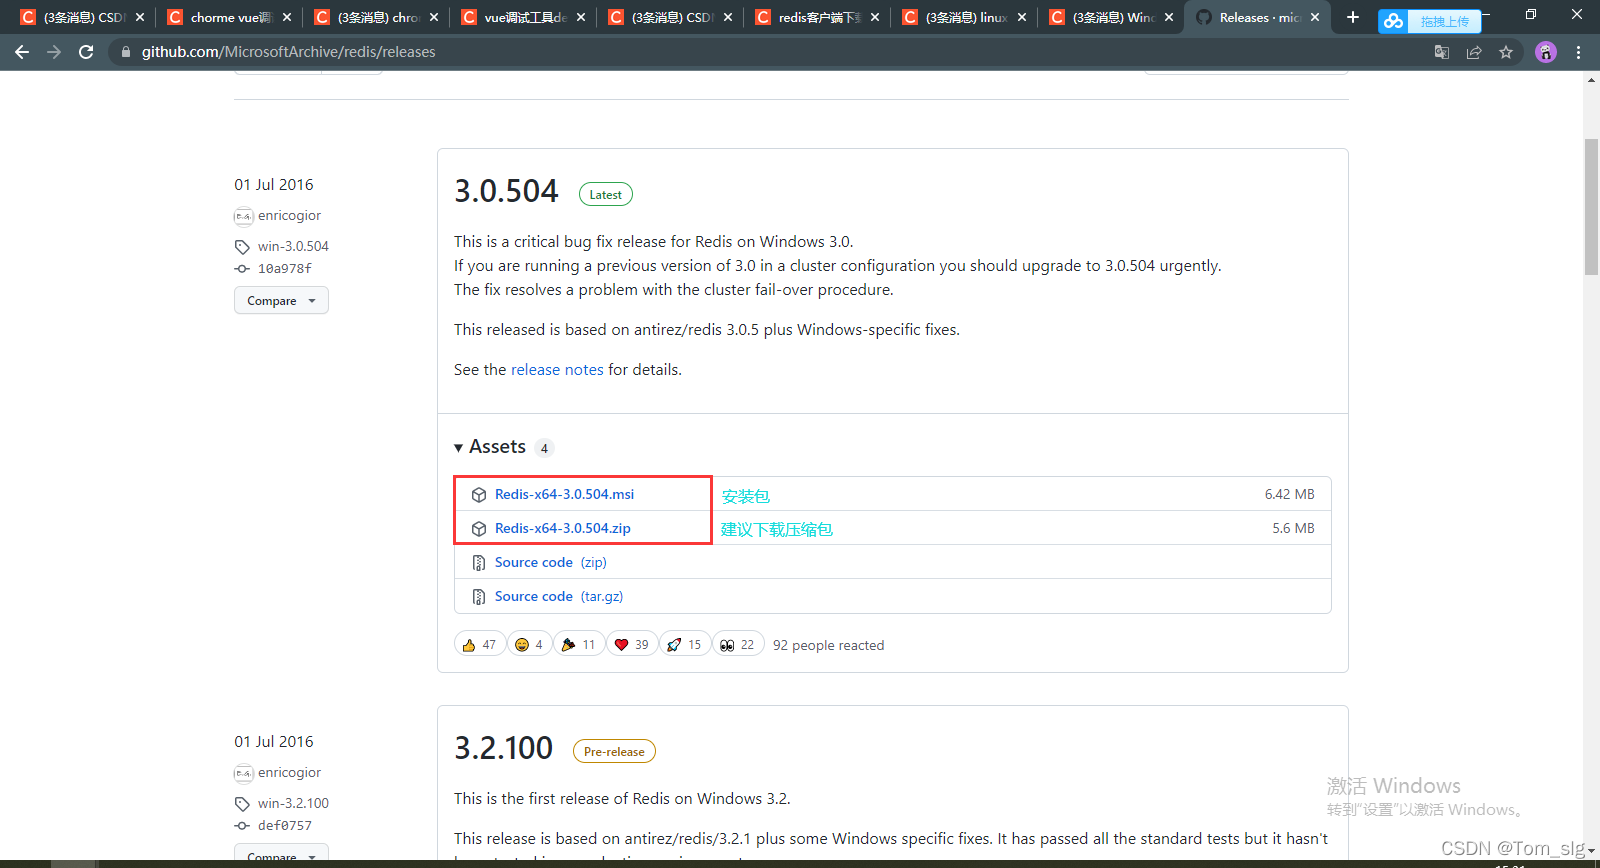Open commit 10a978f

tap(285, 268)
